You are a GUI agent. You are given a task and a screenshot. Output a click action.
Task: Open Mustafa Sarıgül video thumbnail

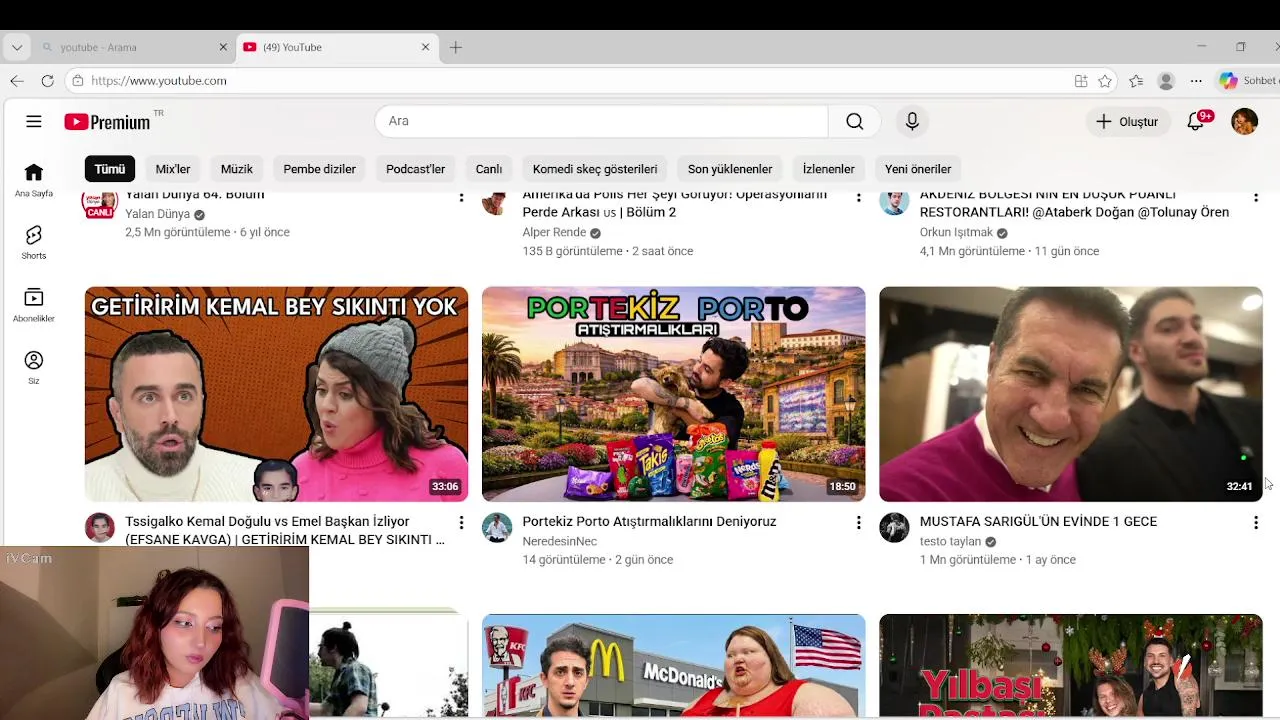coord(1070,394)
